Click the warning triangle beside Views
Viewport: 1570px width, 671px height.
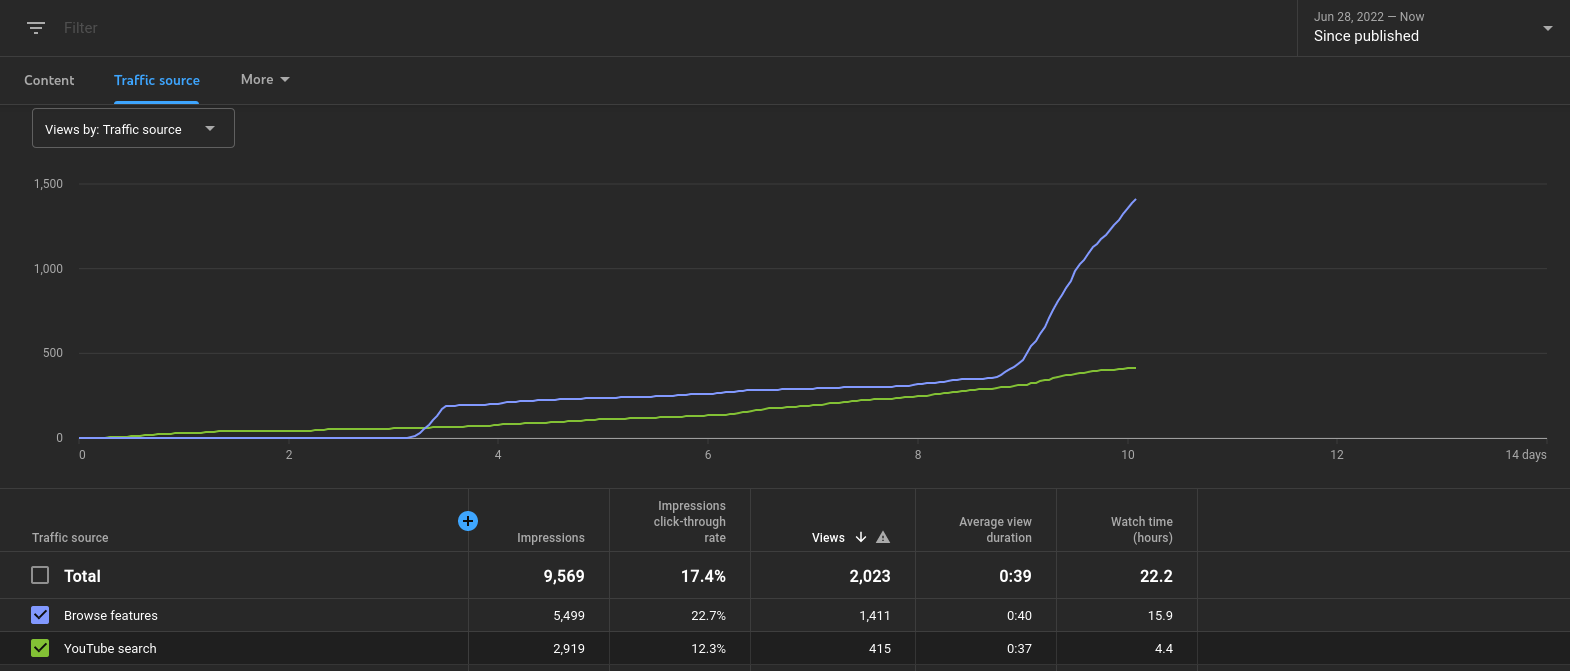[883, 537]
